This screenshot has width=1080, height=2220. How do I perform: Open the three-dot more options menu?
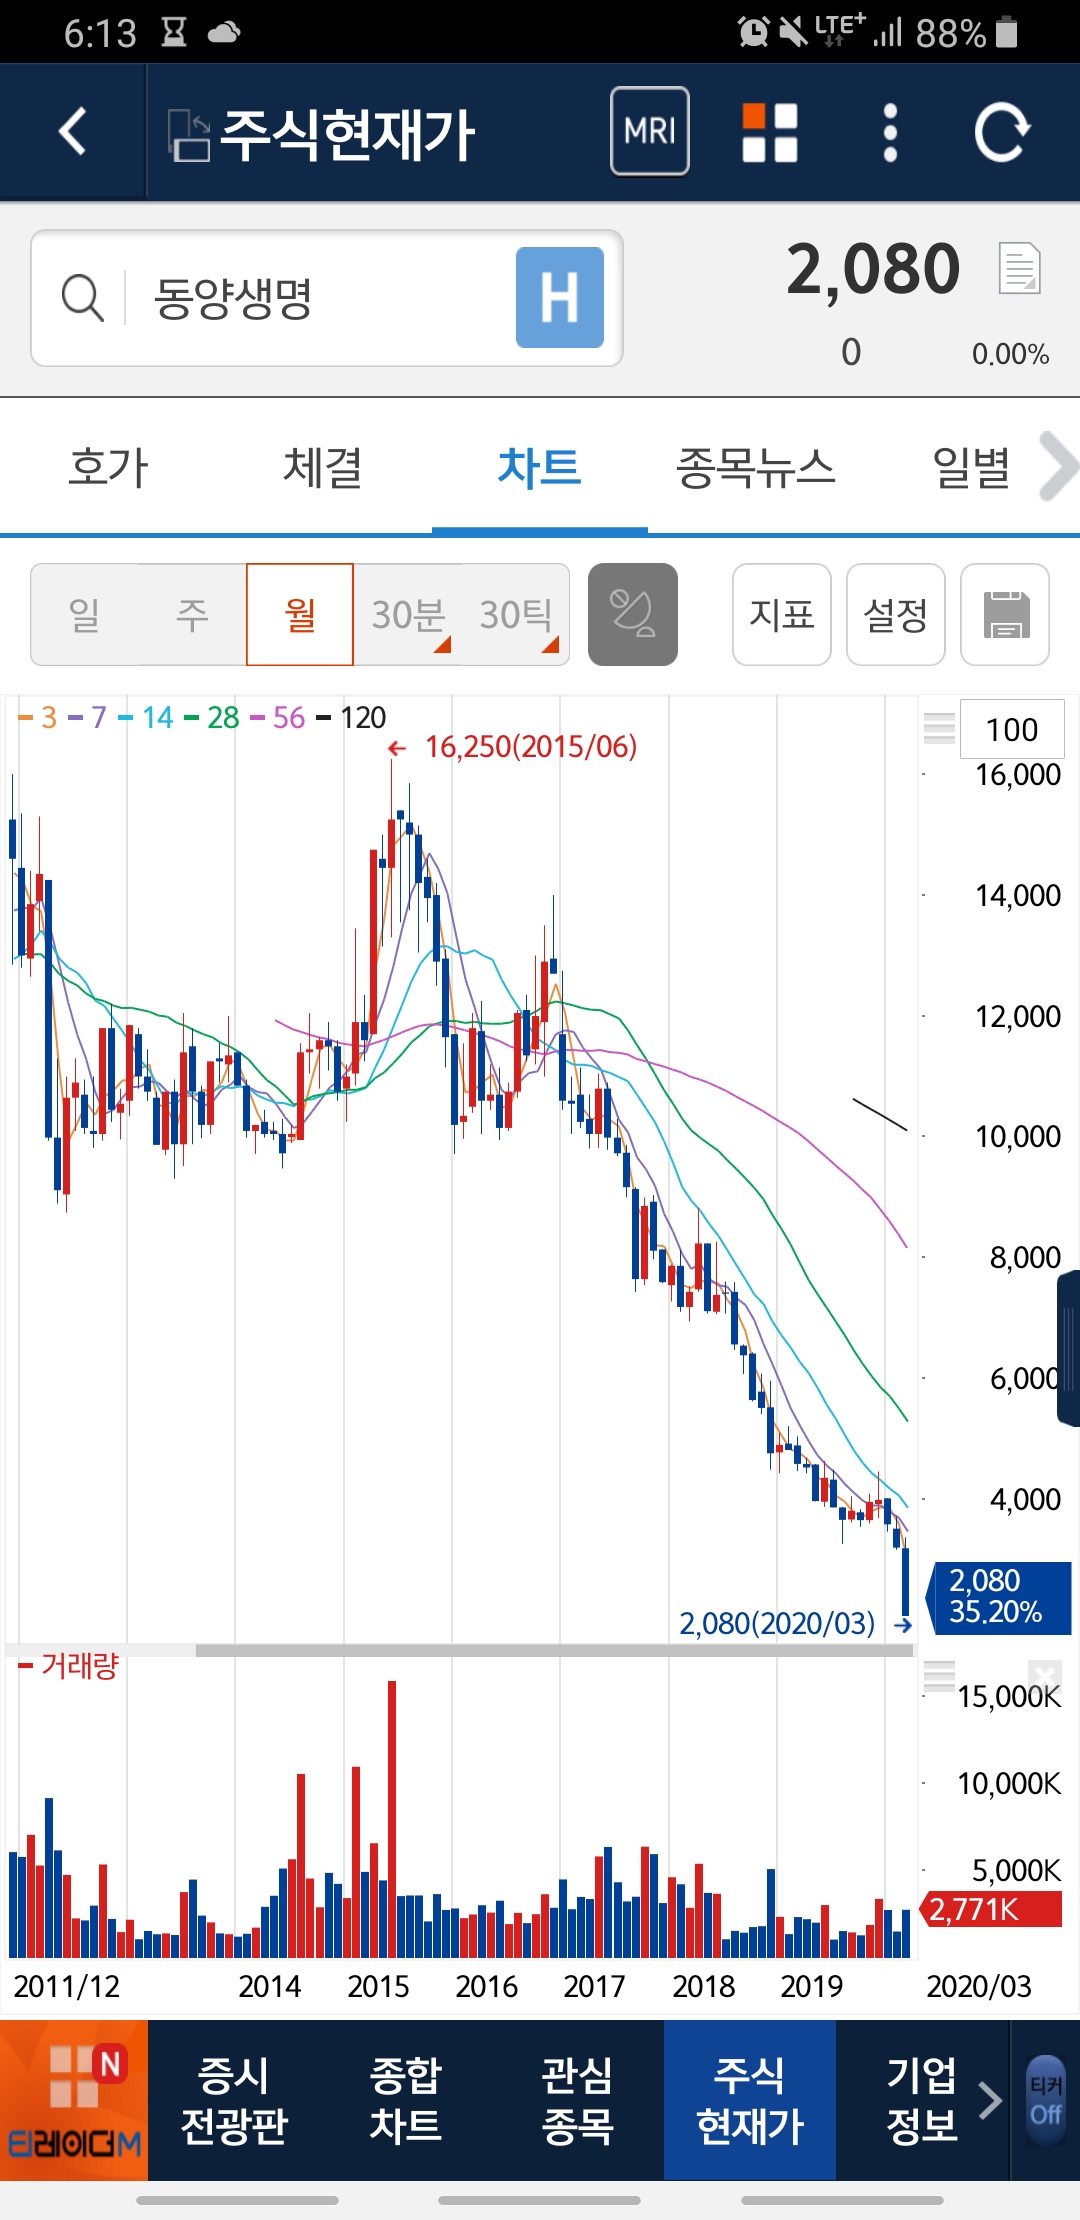click(x=890, y=132)
